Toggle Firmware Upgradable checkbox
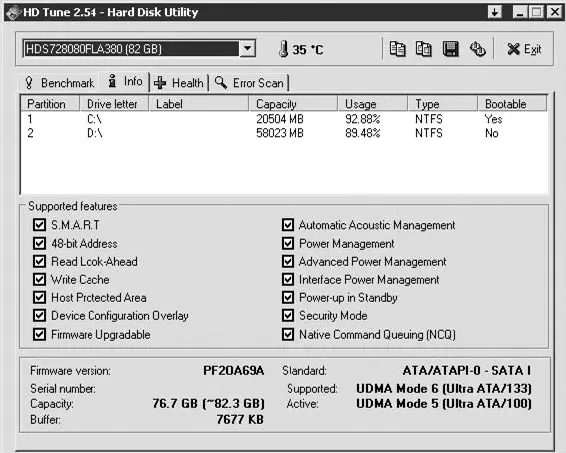The height and width of the screenshot is (453, 566). coord(39,334)
